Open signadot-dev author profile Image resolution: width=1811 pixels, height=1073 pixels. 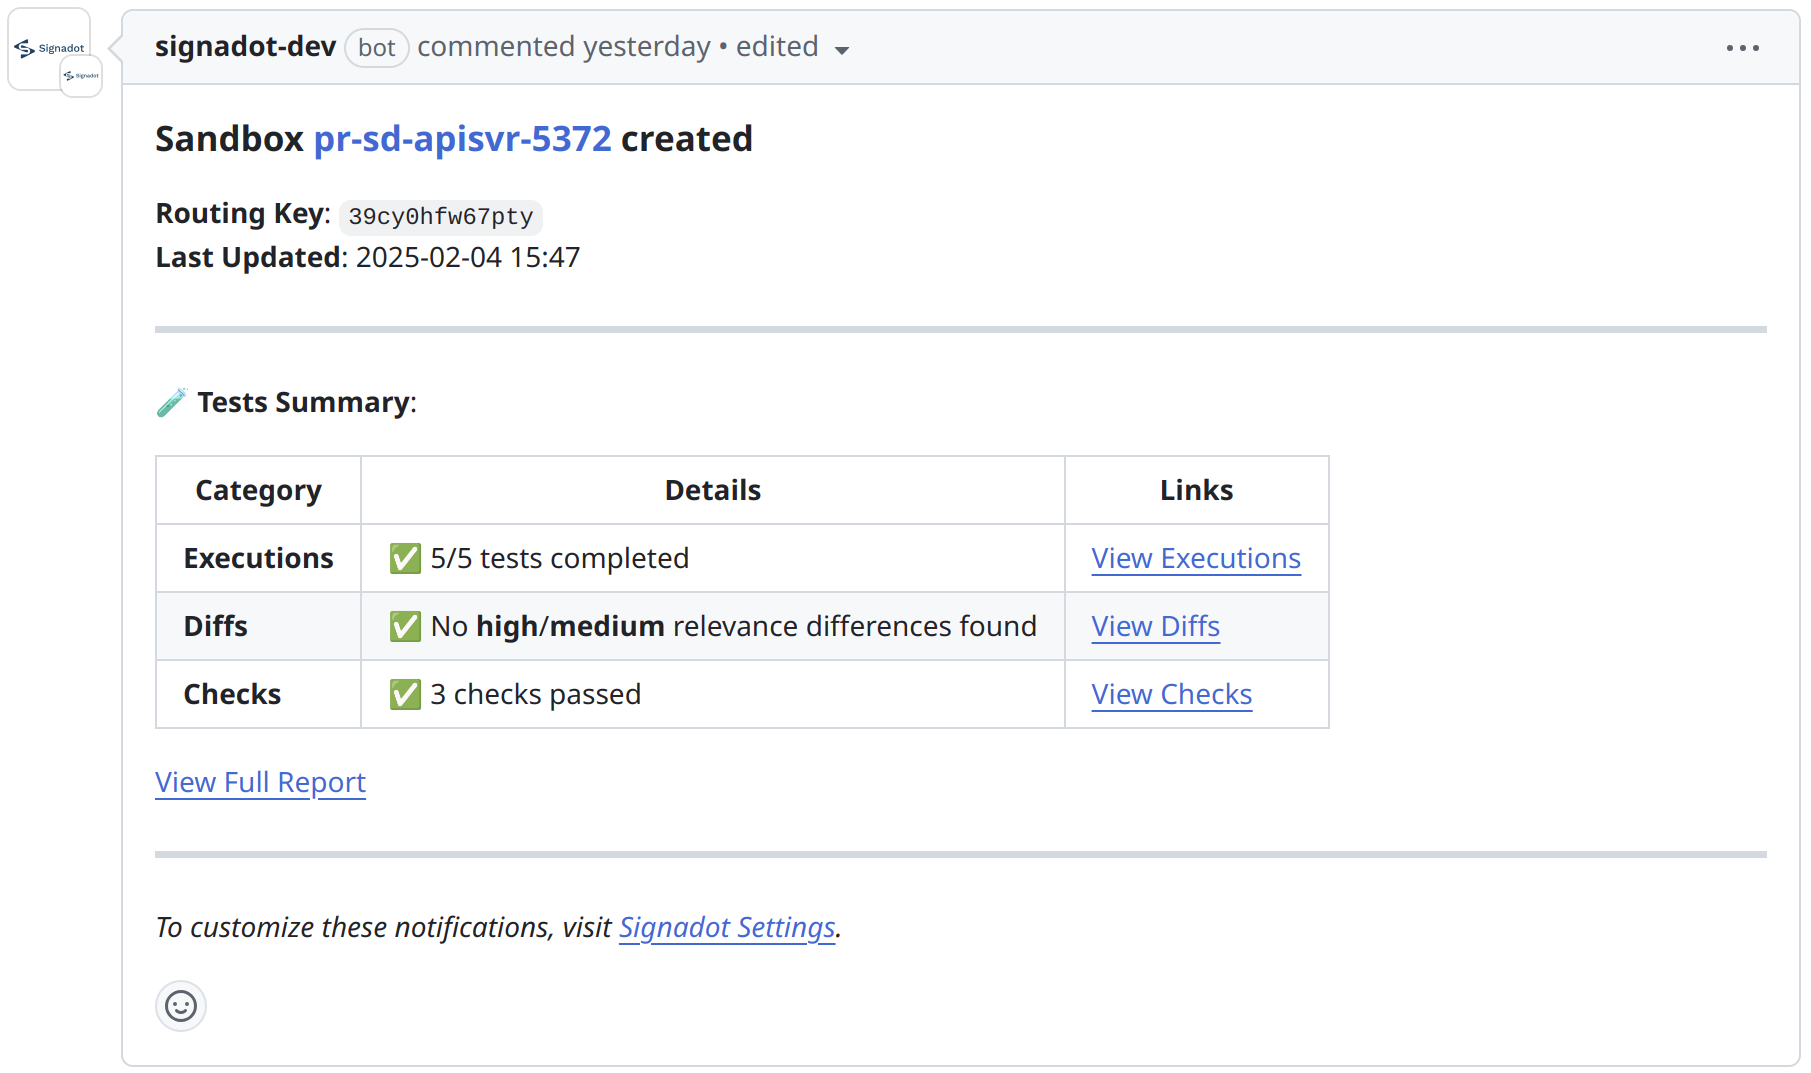click(x=245, y=47)
